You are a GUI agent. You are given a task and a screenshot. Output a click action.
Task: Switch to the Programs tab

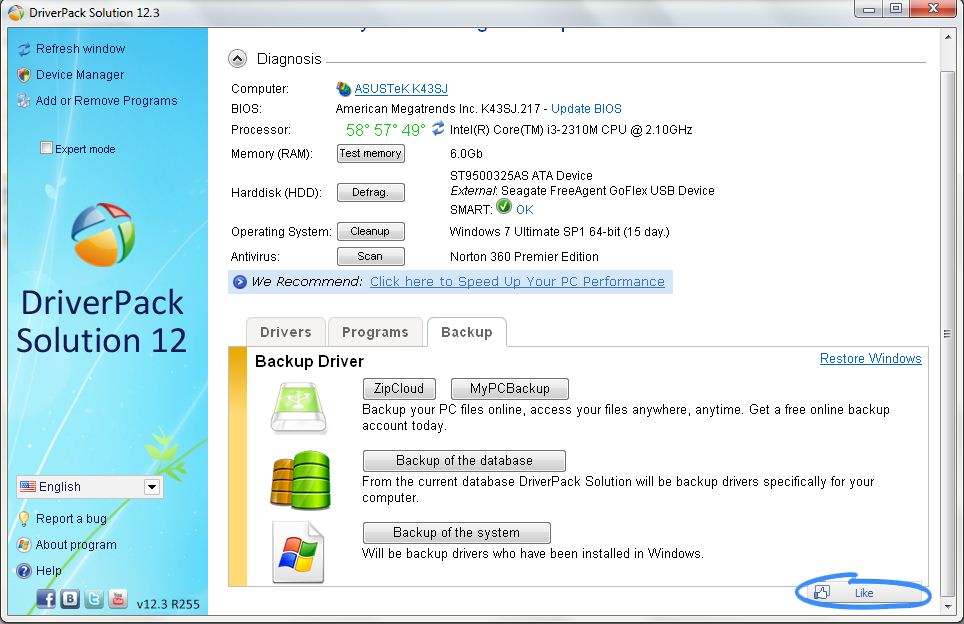375,332
